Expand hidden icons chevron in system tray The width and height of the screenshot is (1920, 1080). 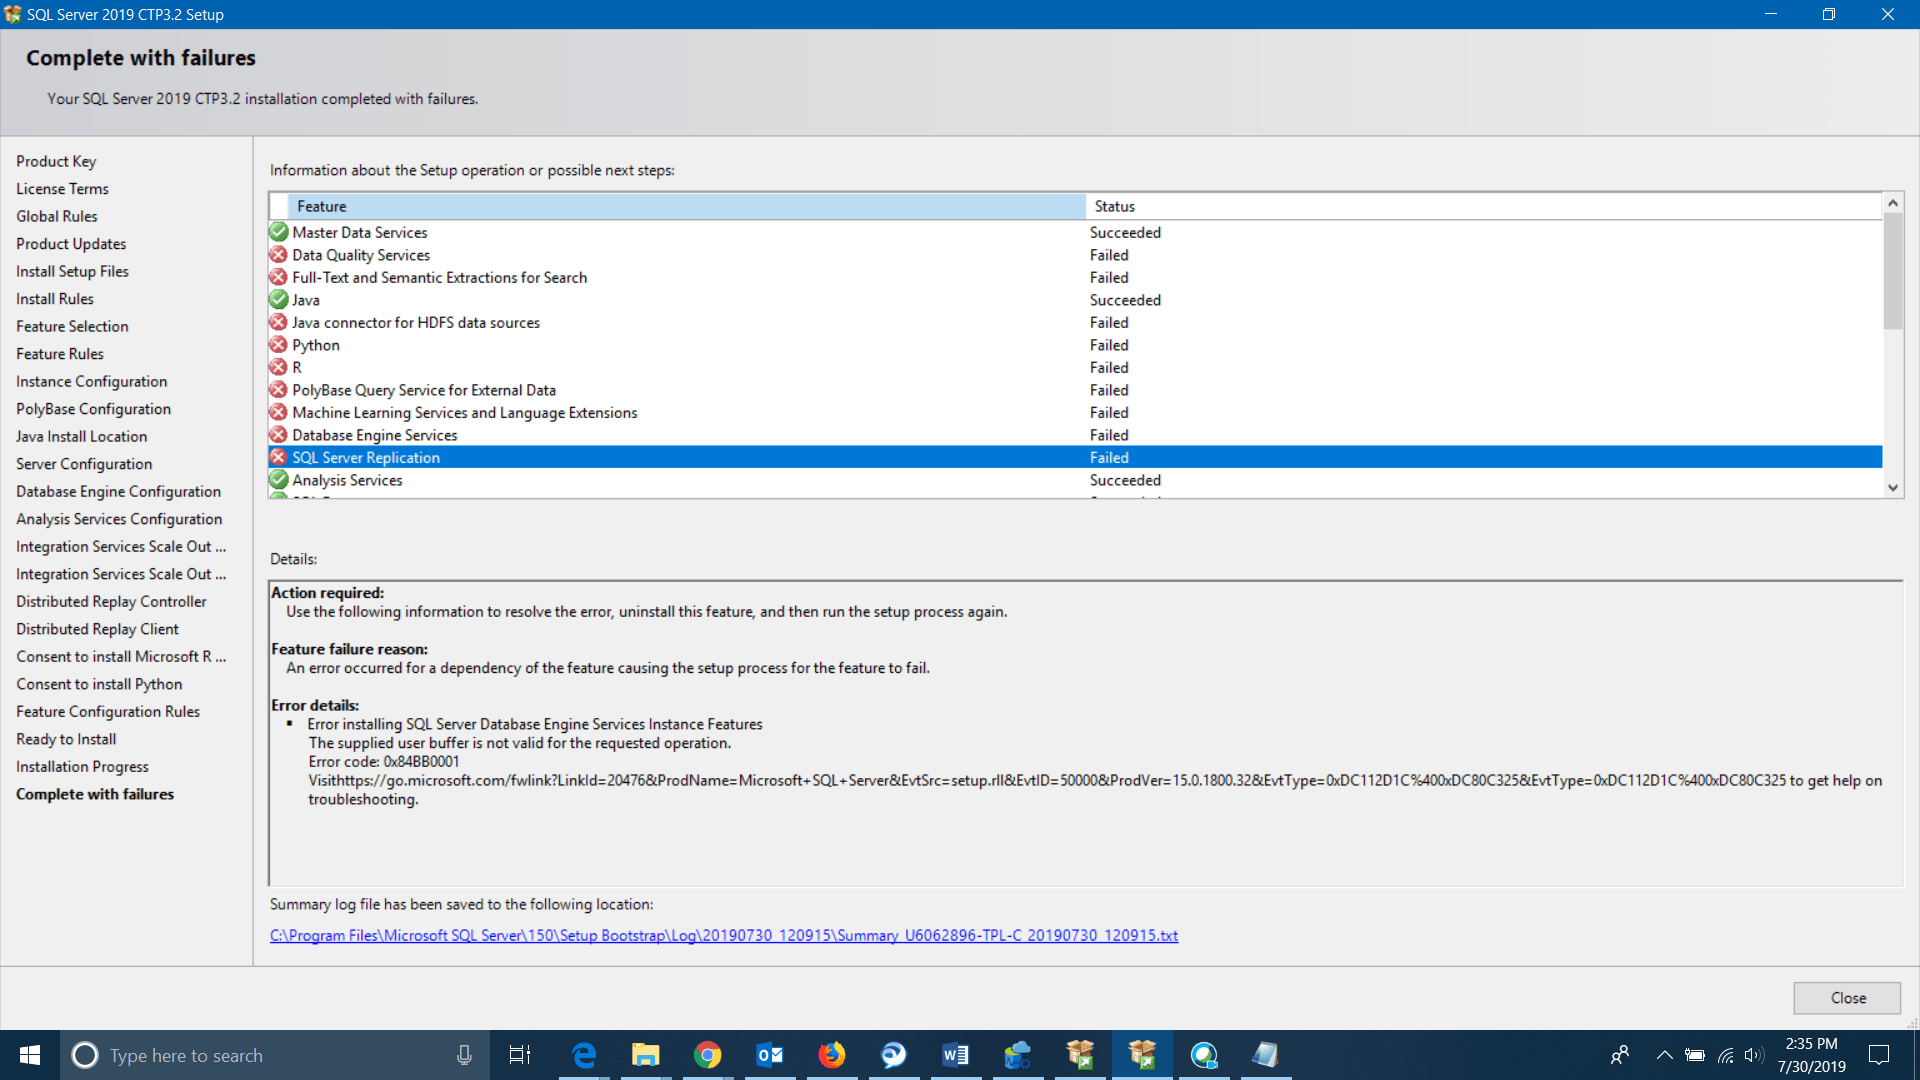point(1664,1055)
